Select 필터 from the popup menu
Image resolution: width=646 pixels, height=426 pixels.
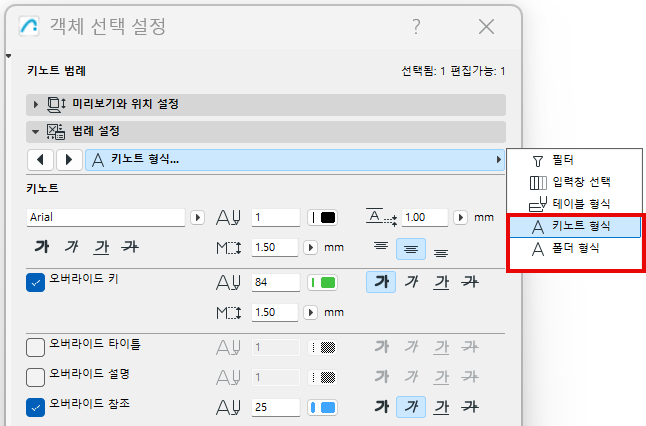(x=574, y=160)
